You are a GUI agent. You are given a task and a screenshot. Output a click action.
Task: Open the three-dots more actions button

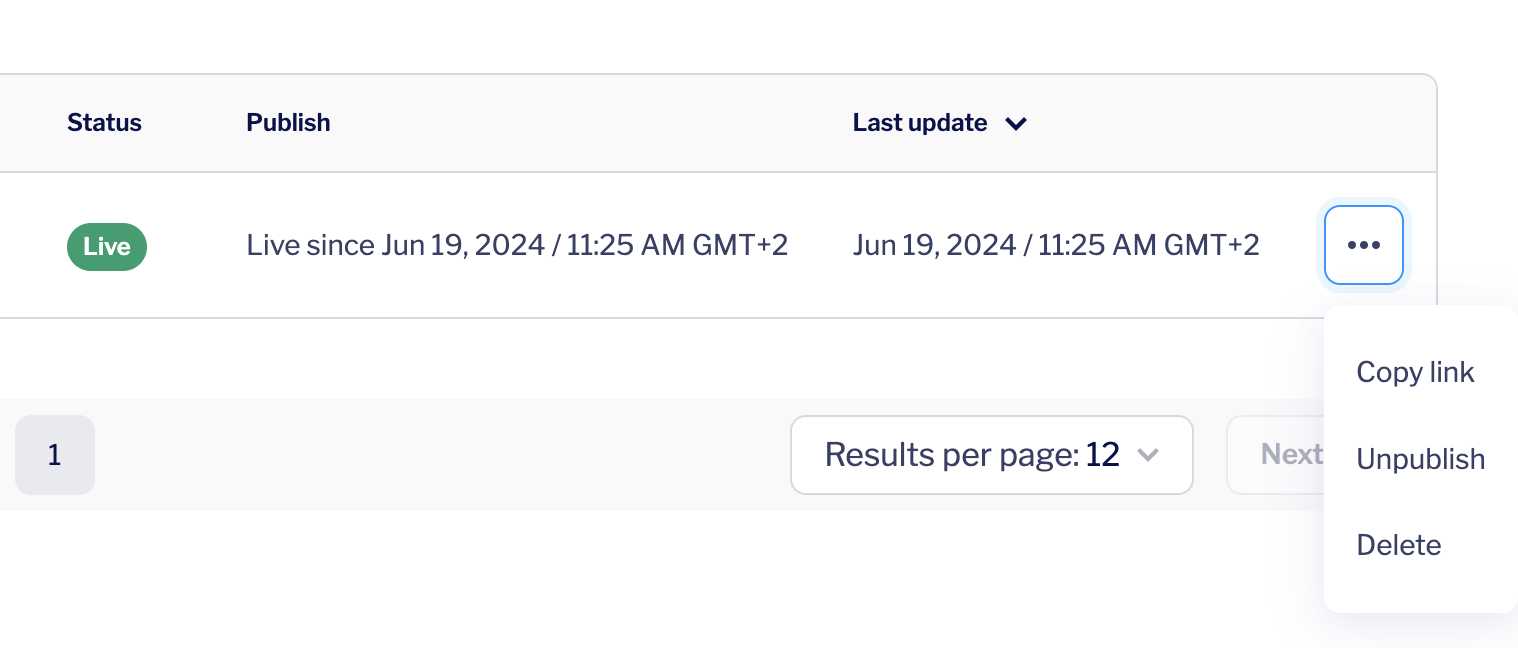(1363, 245)
